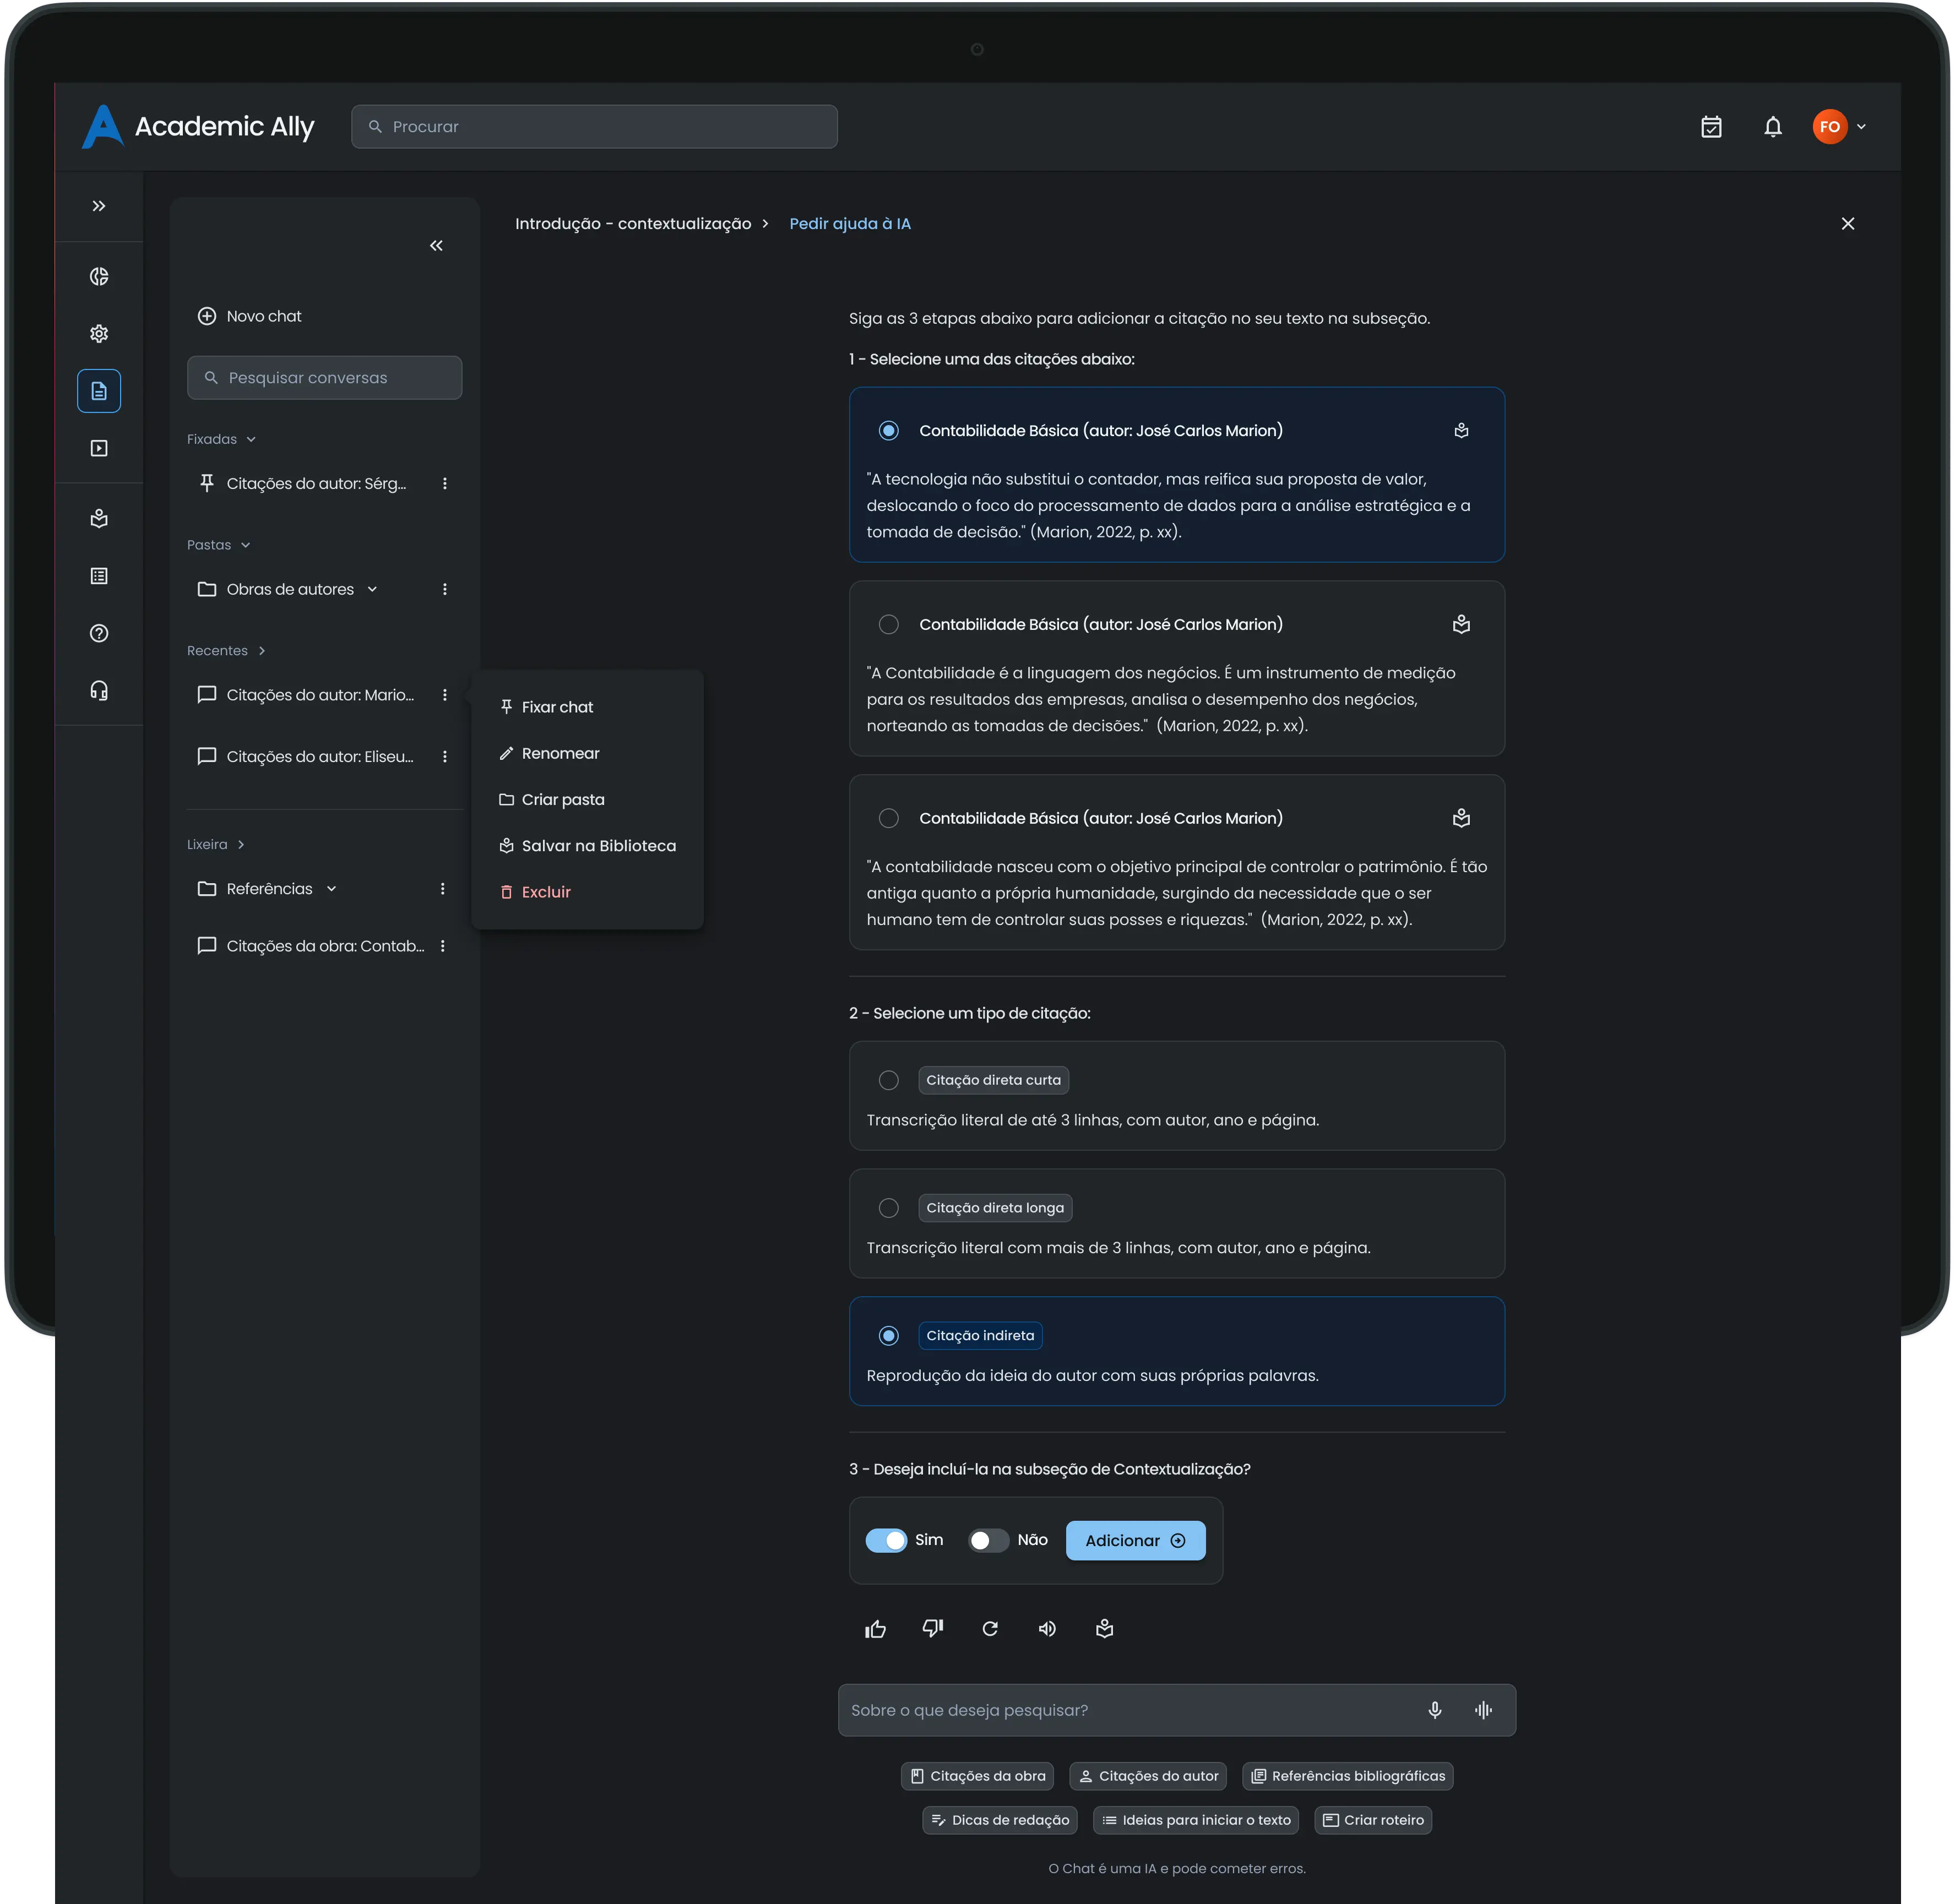Play the response aloud with speaker icon
The image size is (1955, 1904).
1047,1629
